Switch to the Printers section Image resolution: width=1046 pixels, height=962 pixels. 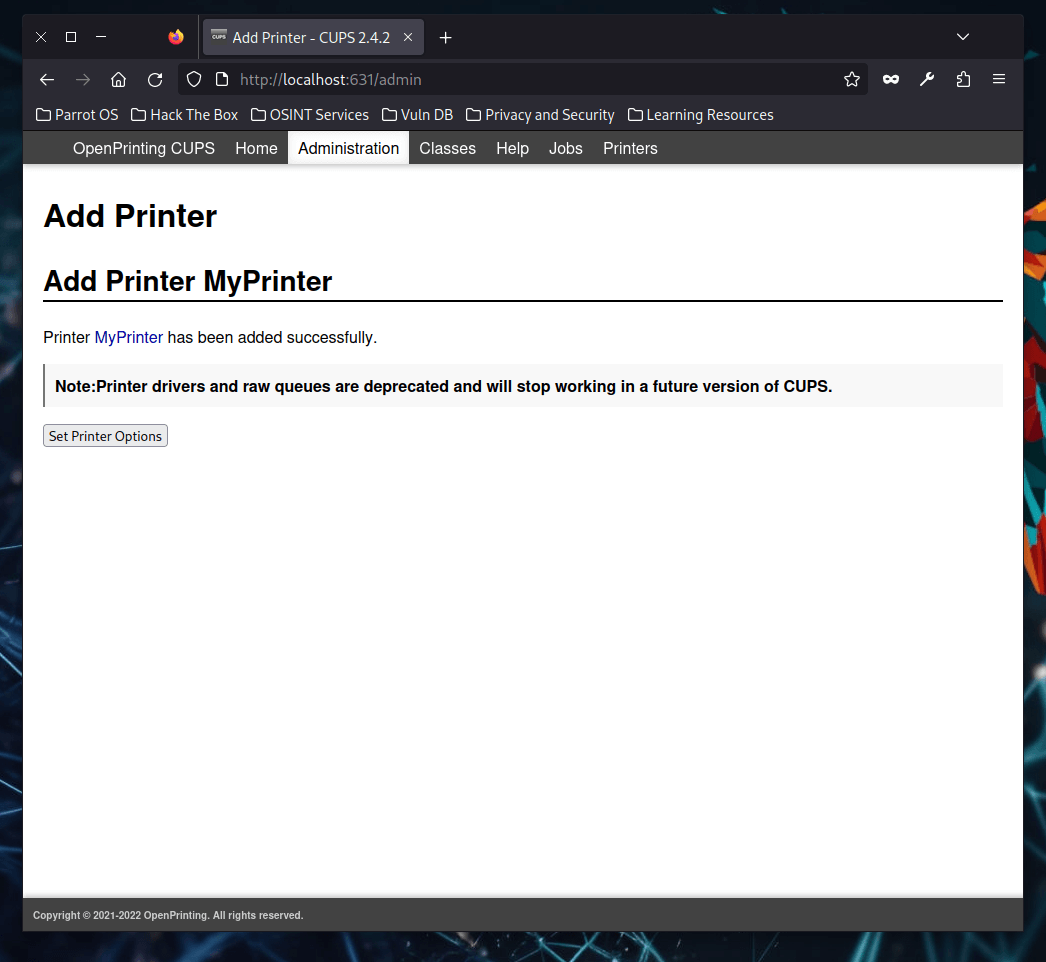pos(629,148)
